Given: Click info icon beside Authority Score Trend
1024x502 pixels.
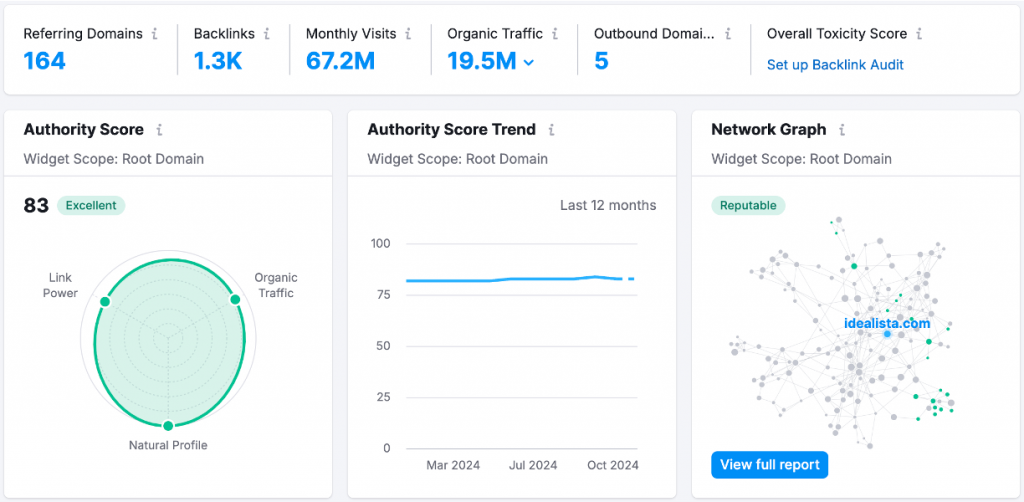Looking at the screenshot, I should (x=552, y=130).
